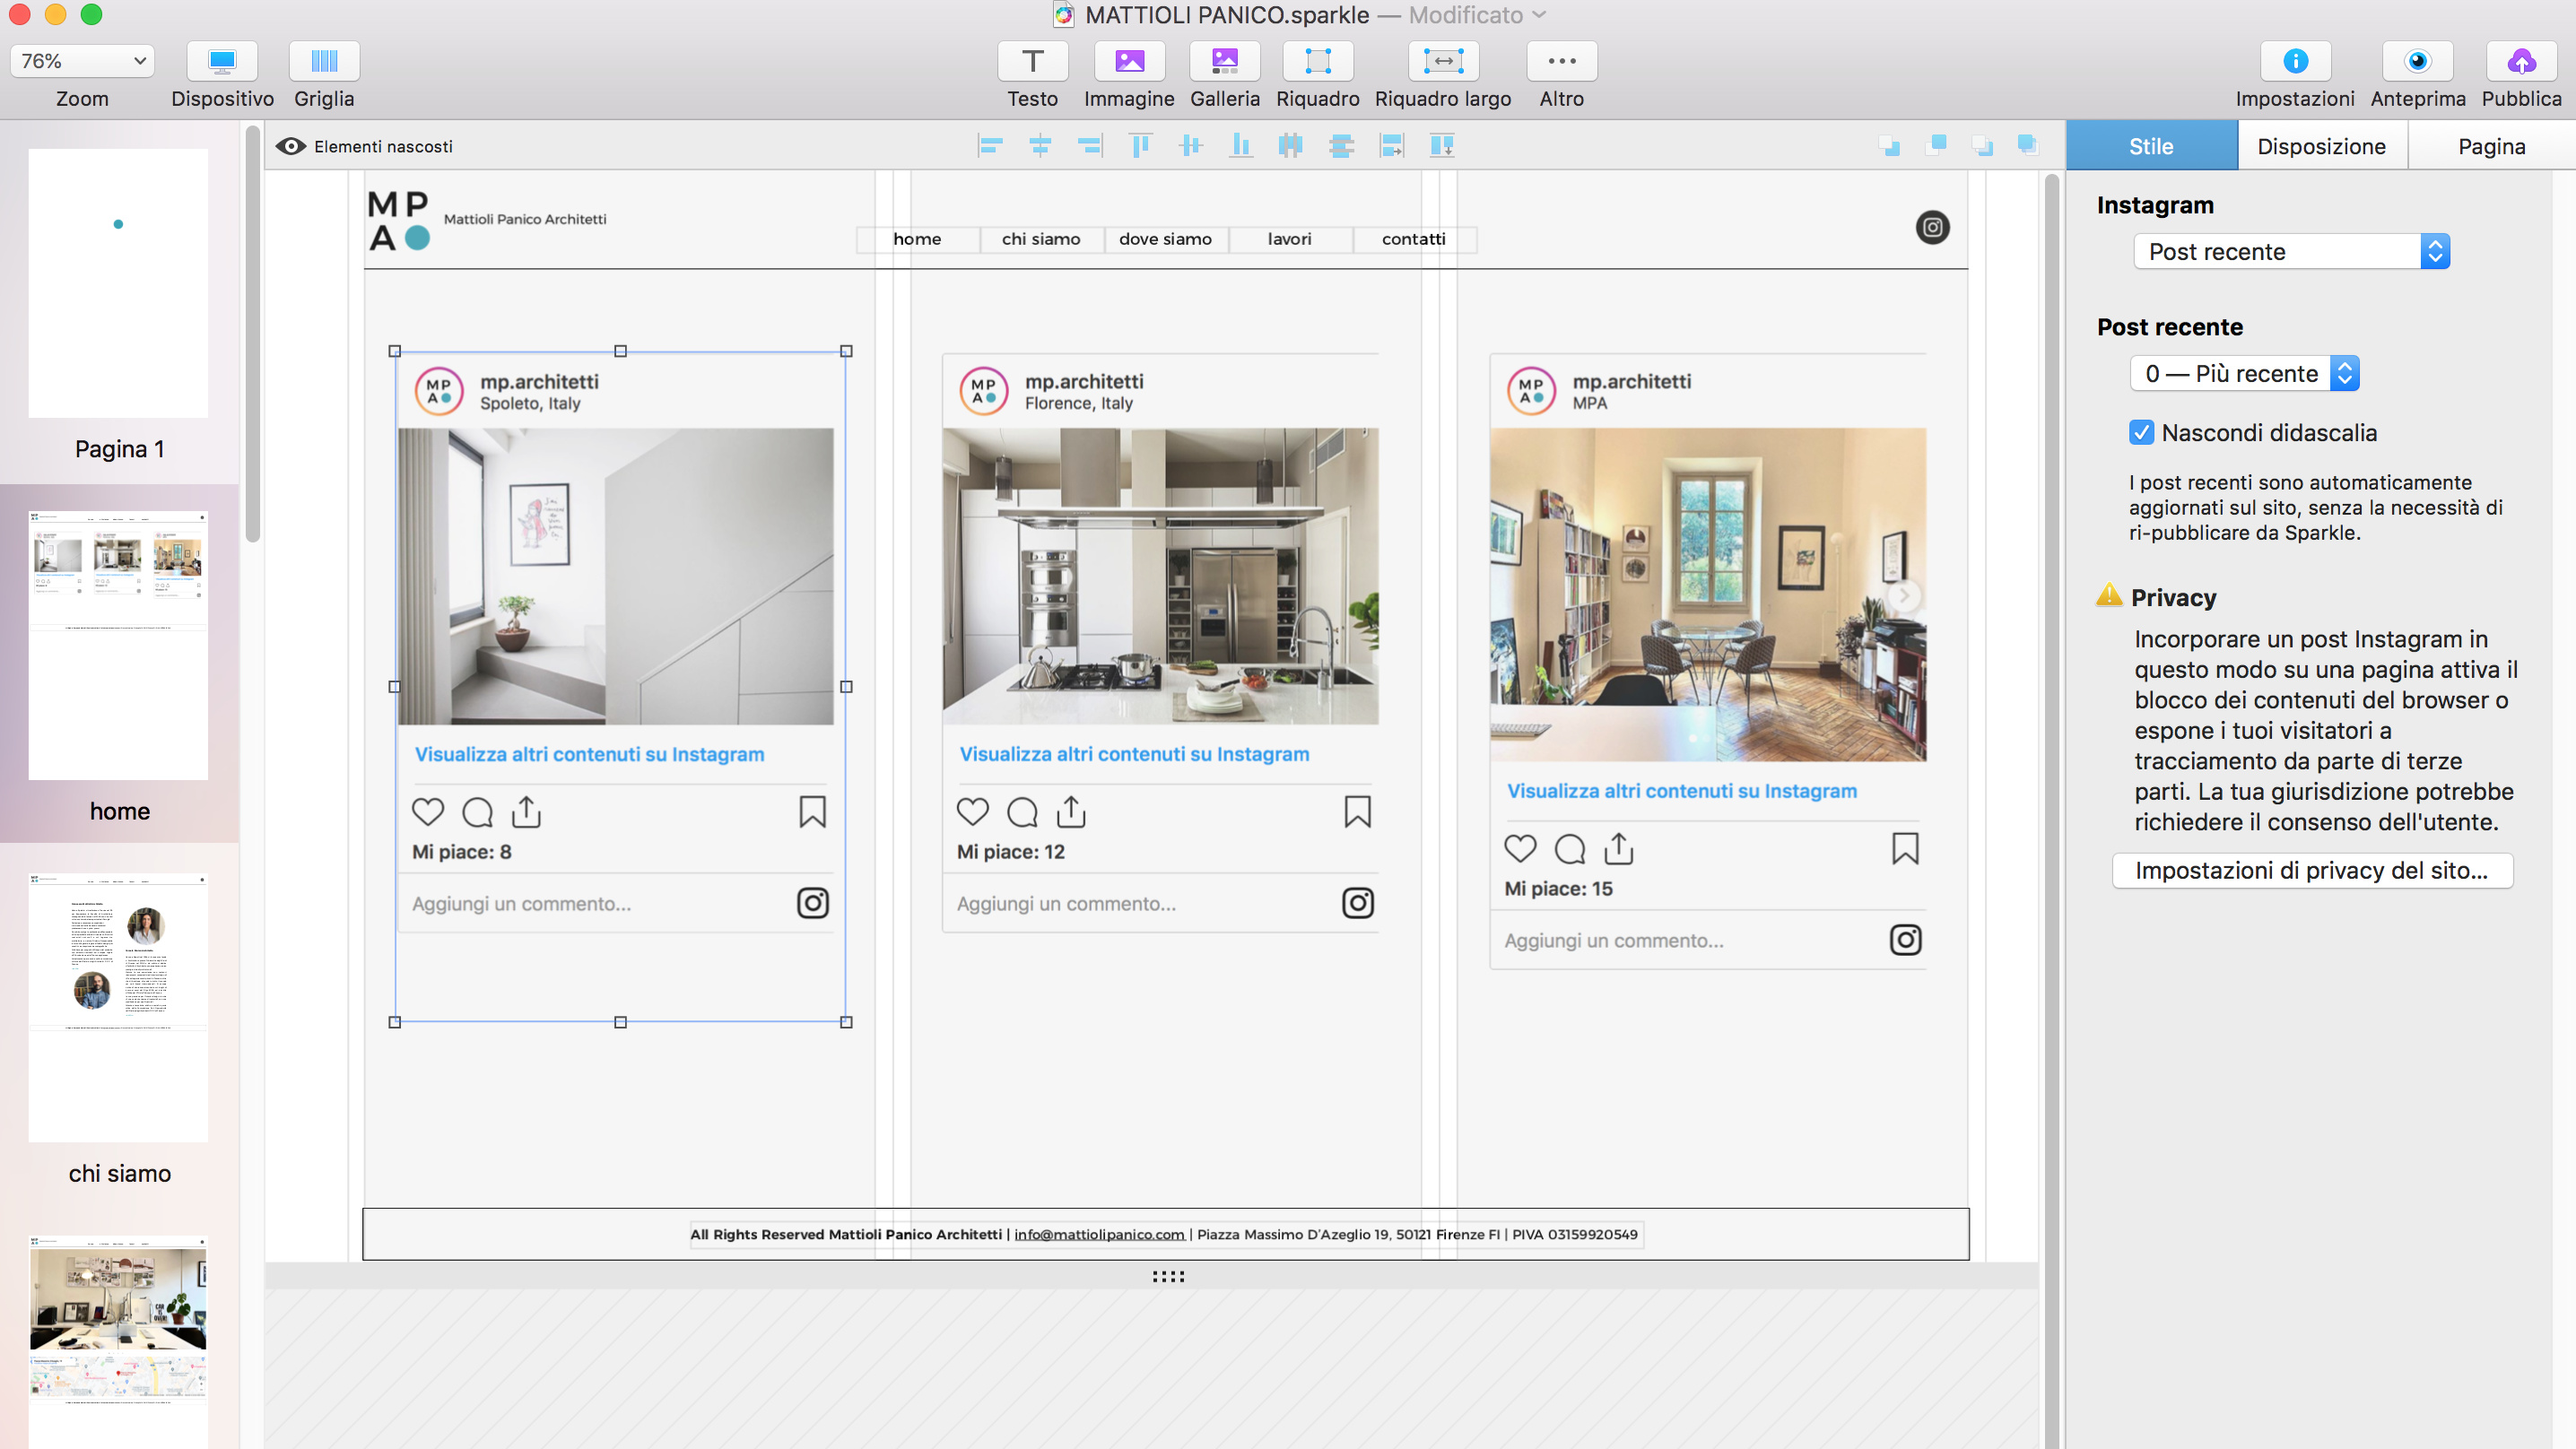Open the 0 — Più recente dropdown
2576x1449 pixels.
coord(2245,374)
